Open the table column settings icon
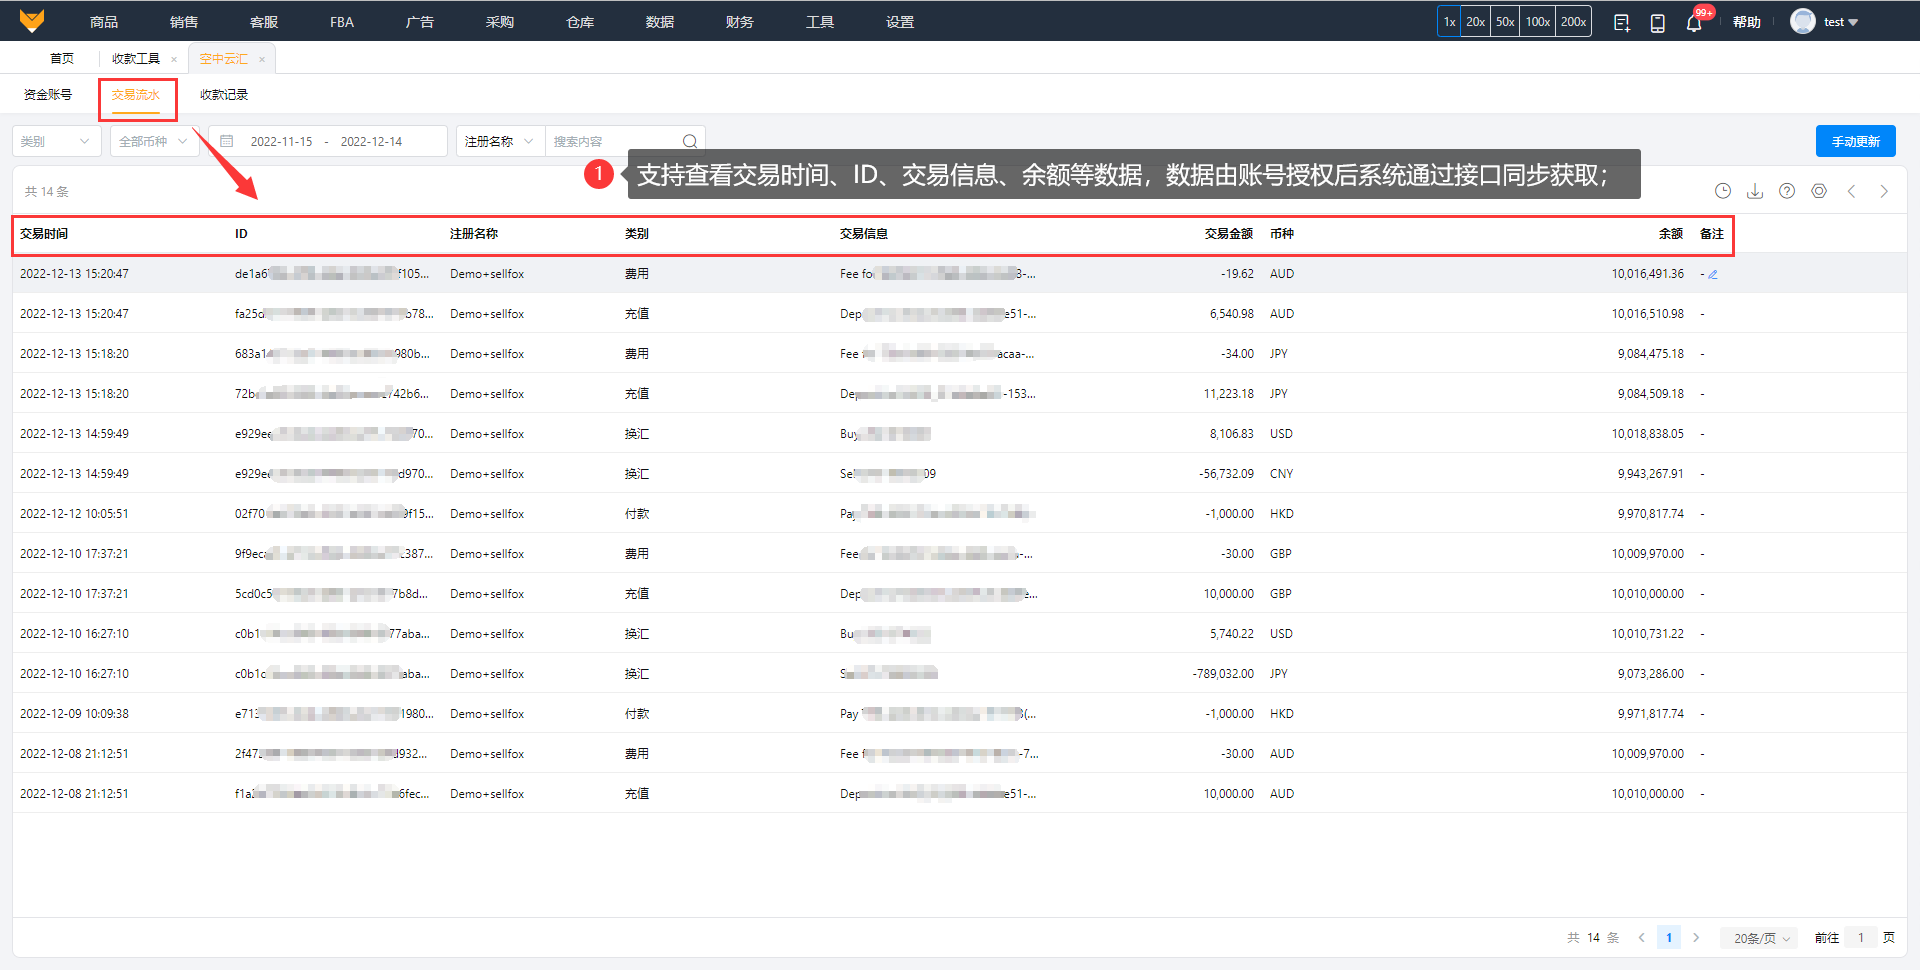This screenshot has height=970, width=1920. 1818,191
